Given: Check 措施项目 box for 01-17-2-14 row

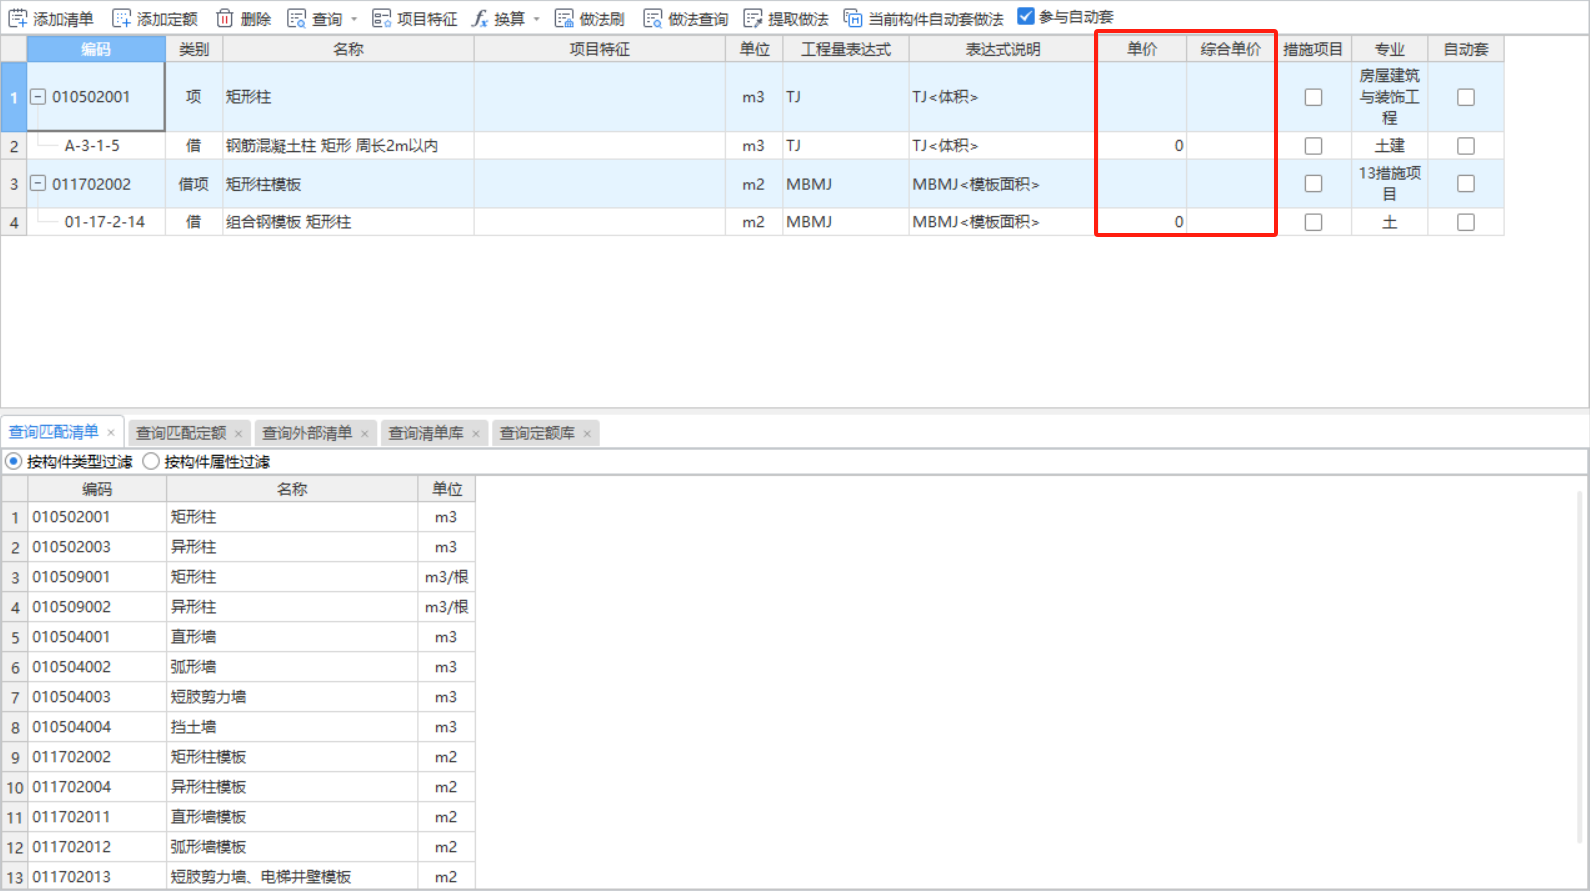Looking at the screenshot, I should point(1314,222).
